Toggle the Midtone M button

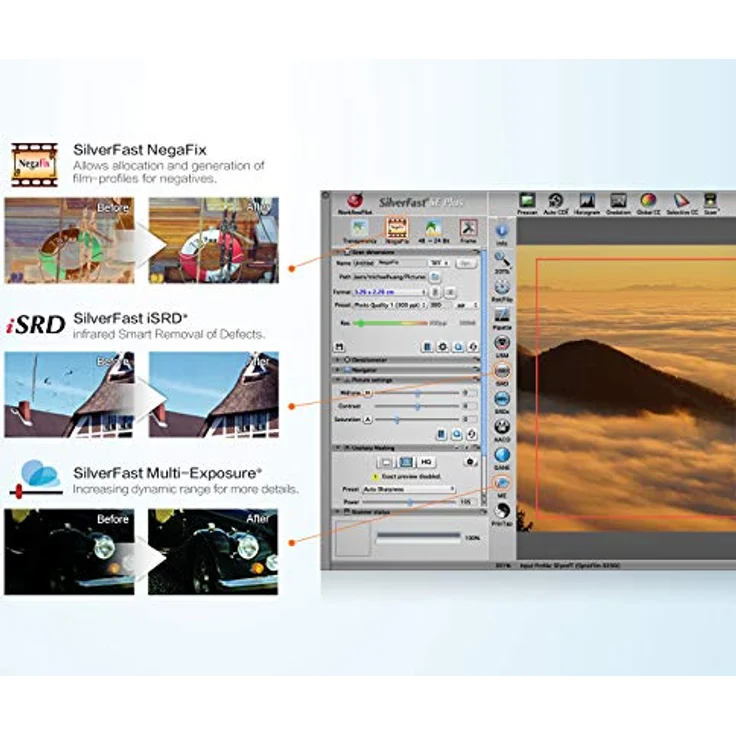[x=367, y=393]
